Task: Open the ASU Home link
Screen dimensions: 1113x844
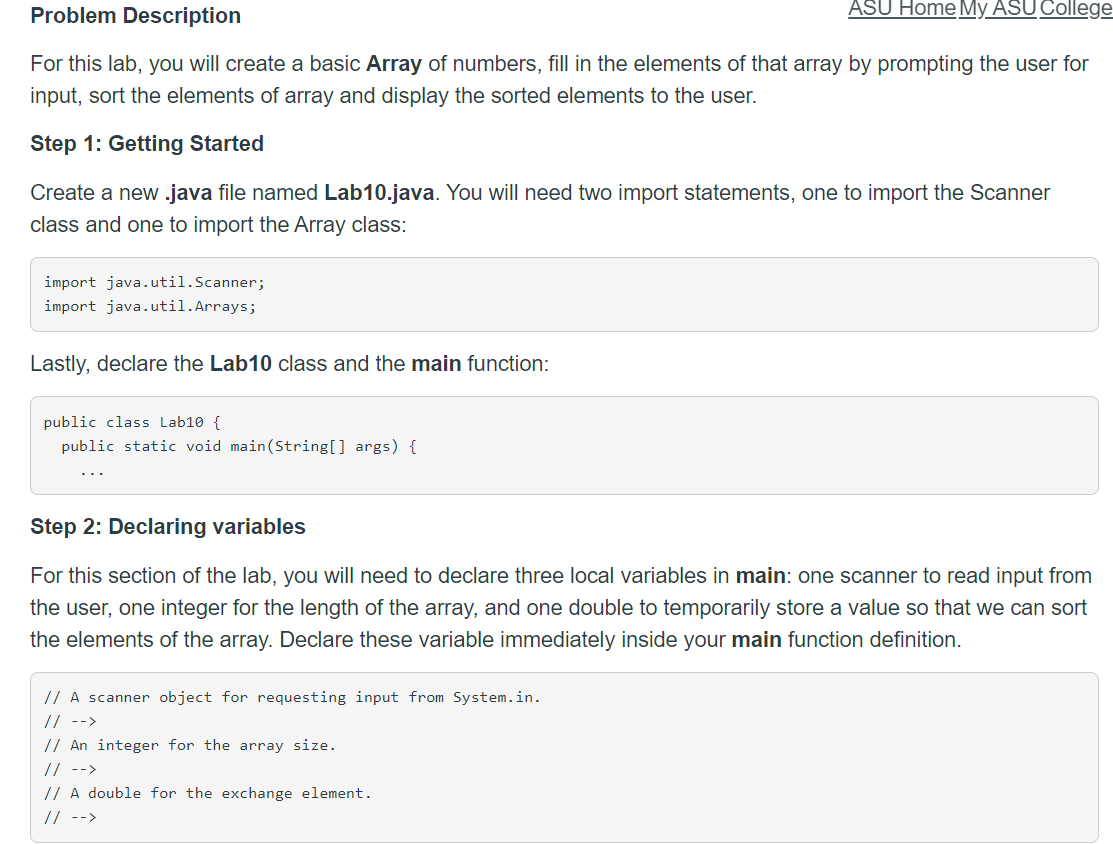Action: [900, 9]
